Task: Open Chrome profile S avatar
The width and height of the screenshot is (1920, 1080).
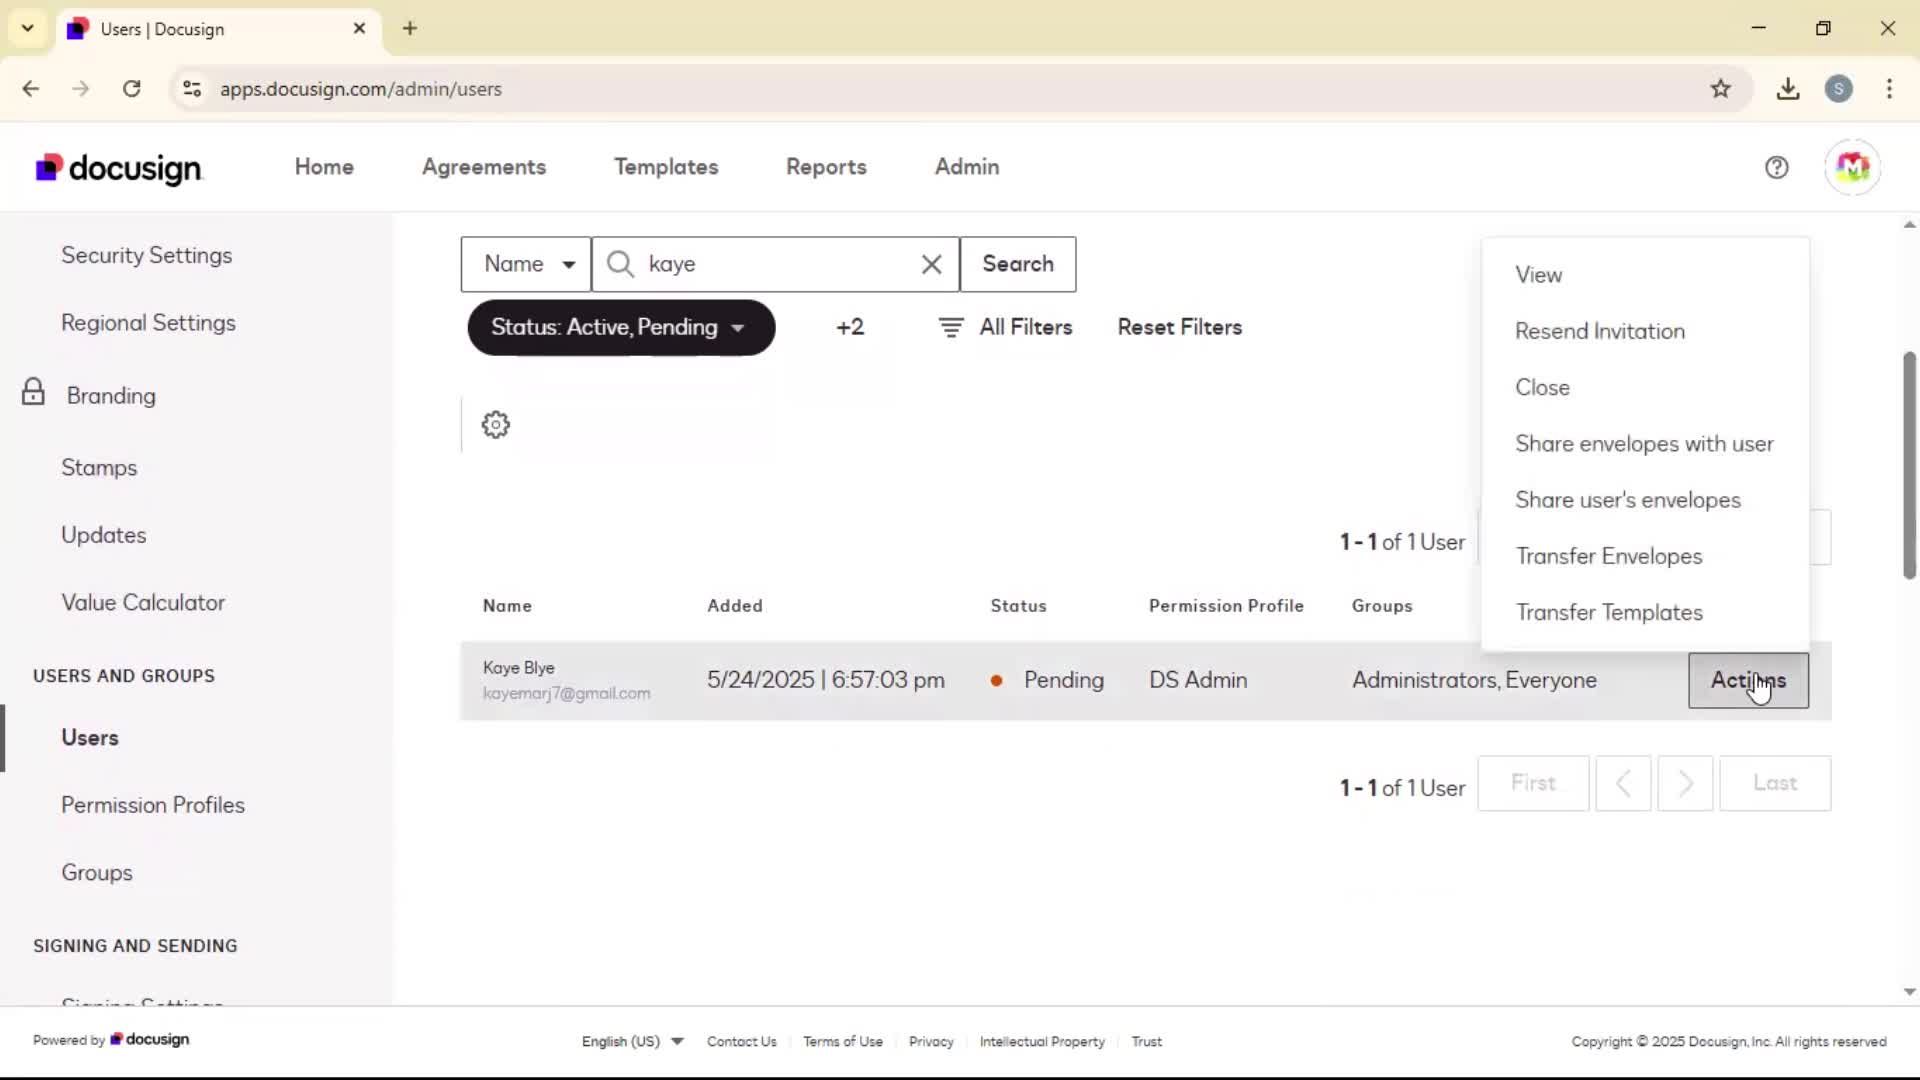Action: click(1838, 89)
